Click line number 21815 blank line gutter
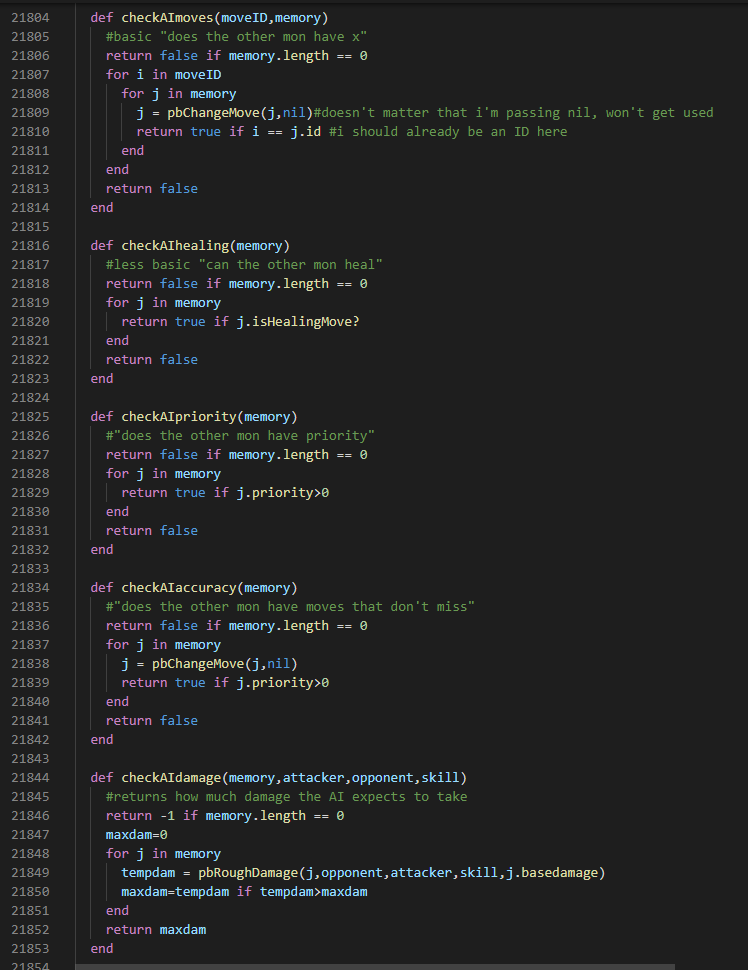 point(30,226)
